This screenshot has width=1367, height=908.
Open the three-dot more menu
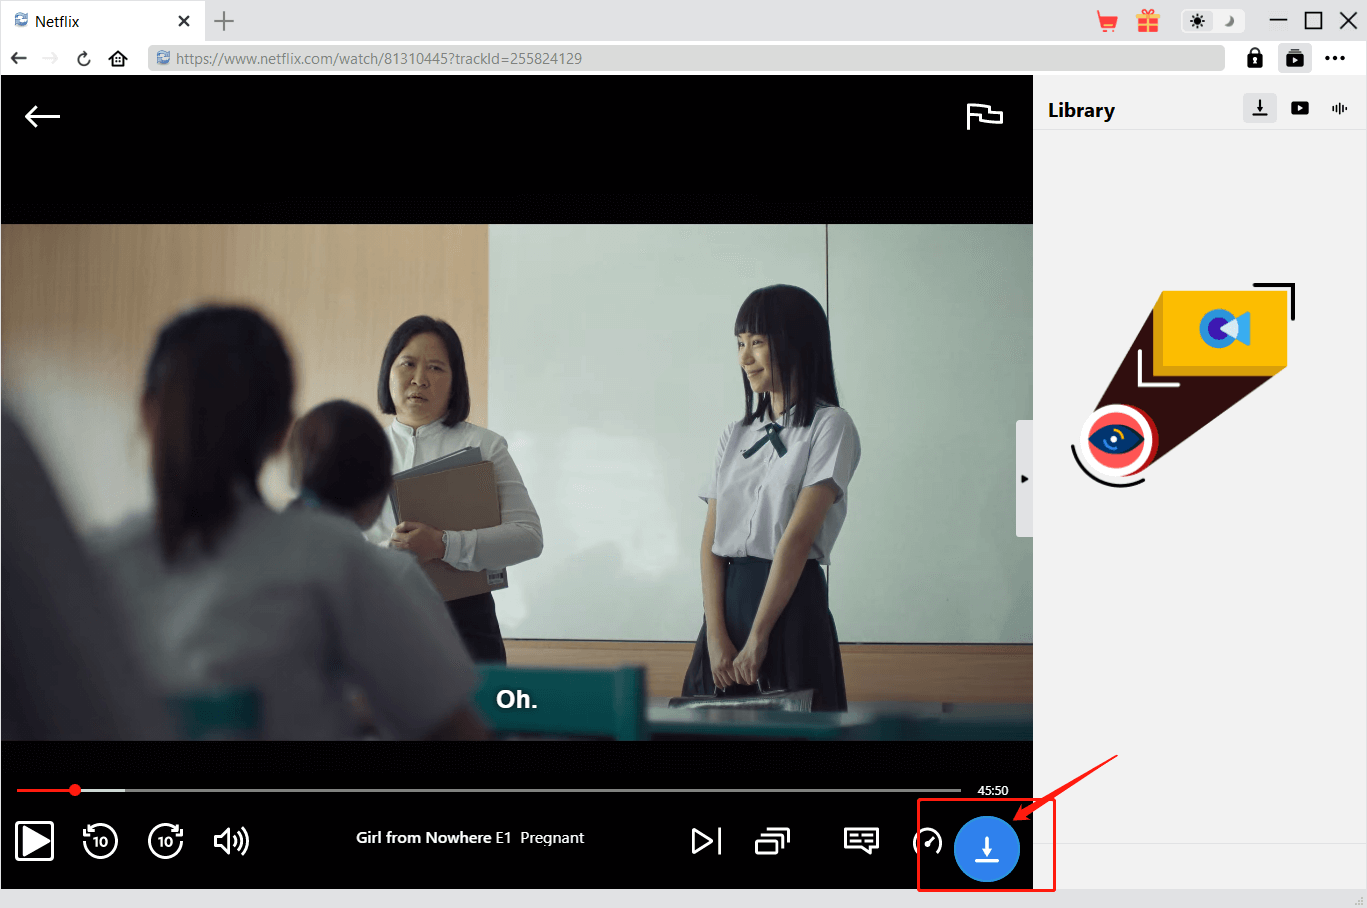1335,58
